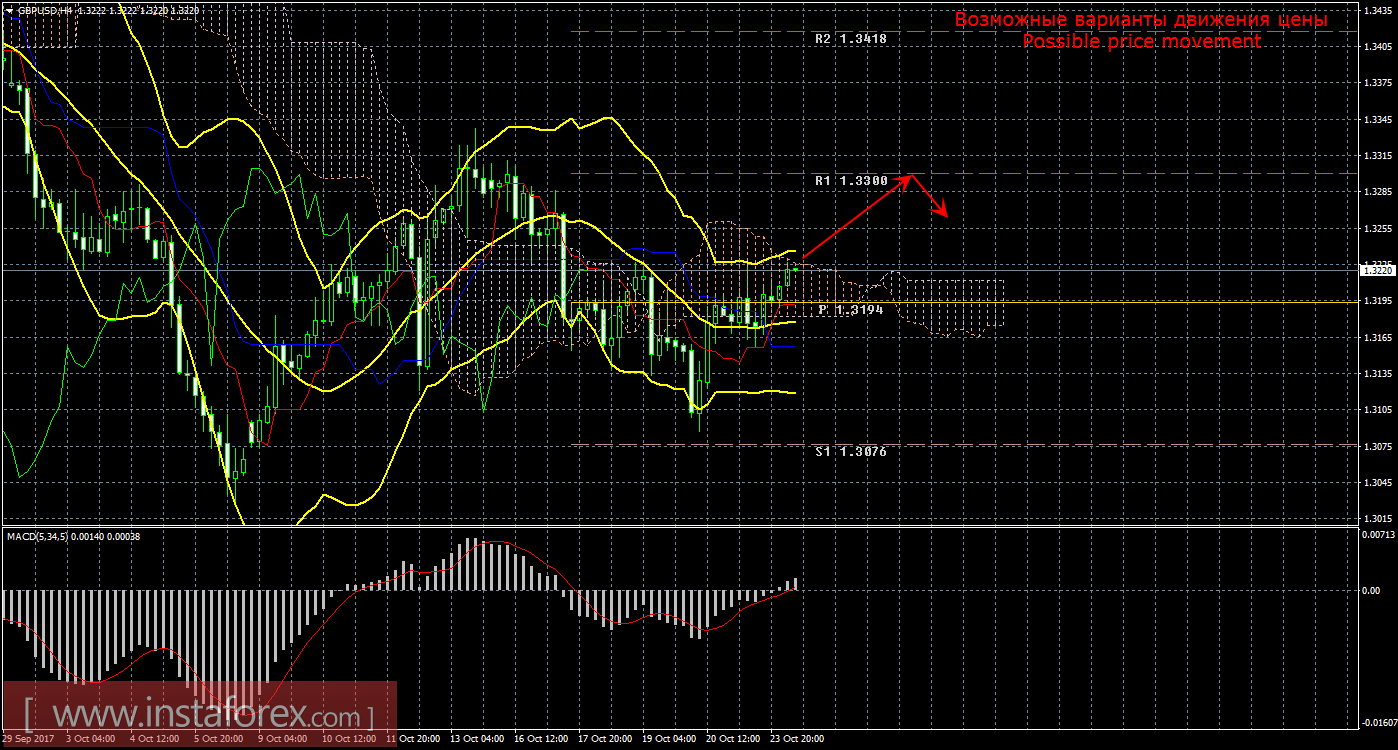Click the 0.00 MACD zero level value
Image resolution: width=1398 pixels, height=750 pixels.
(x=1372, y=590)
